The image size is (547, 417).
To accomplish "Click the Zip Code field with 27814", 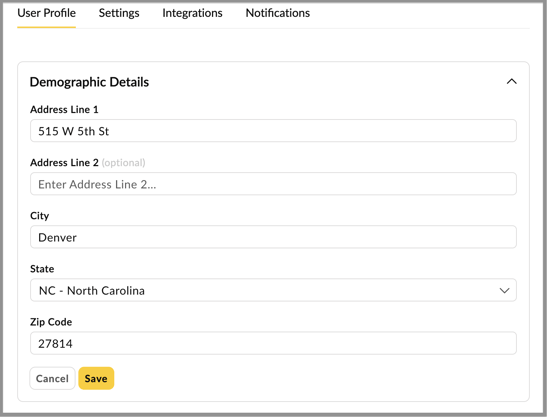I will point(273,343).
